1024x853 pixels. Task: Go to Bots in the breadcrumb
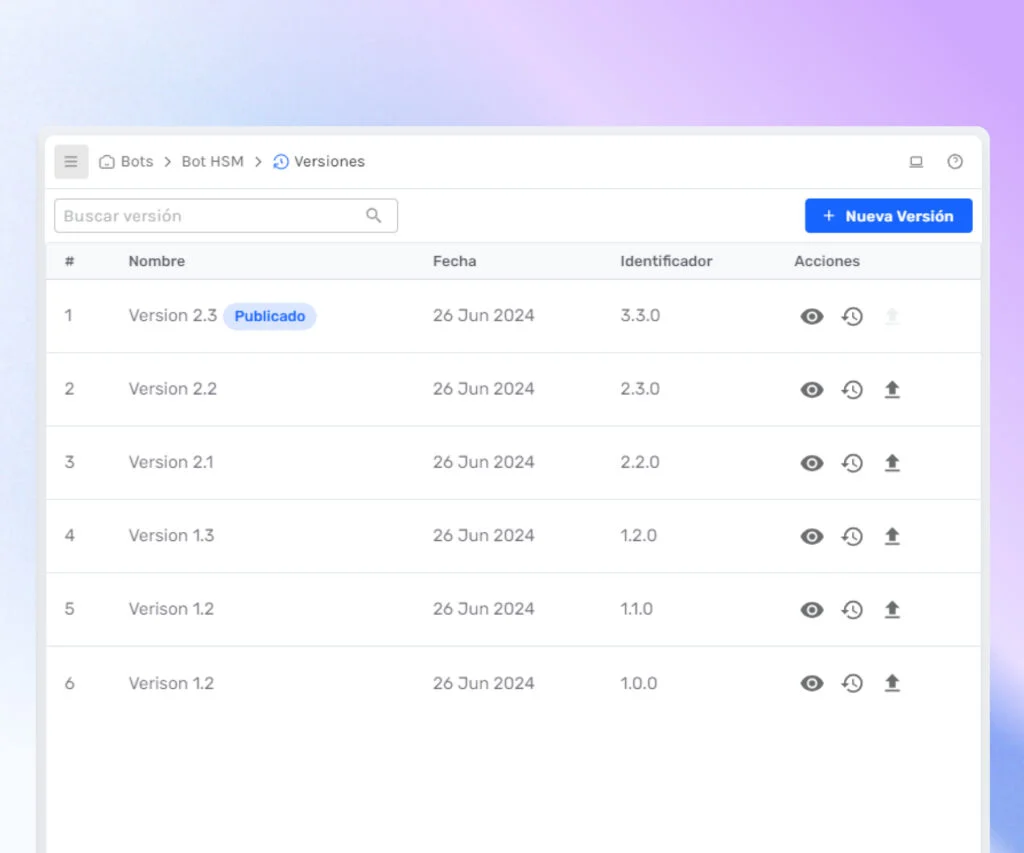(x=136, y=162)
